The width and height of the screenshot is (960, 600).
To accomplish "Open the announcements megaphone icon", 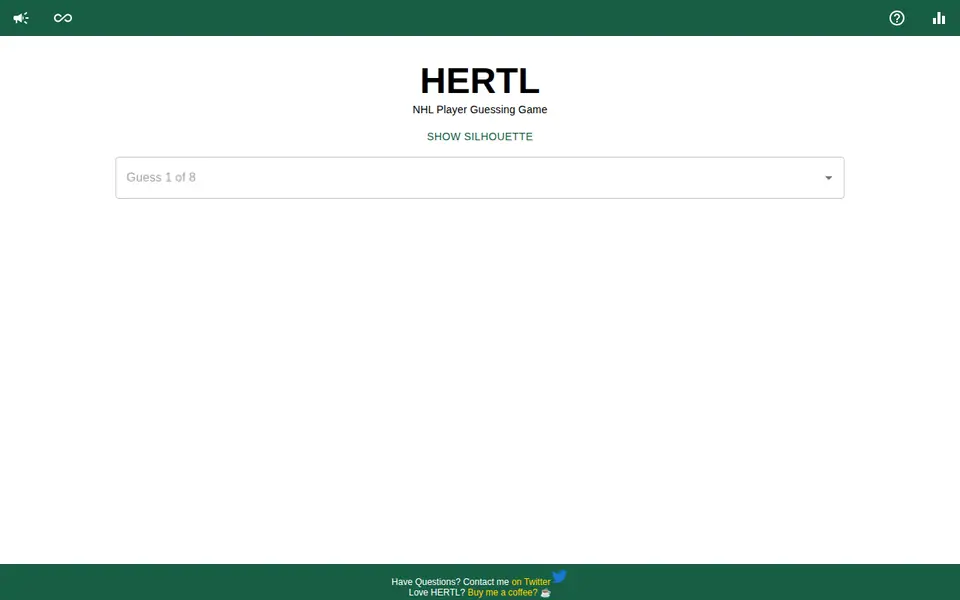I will tap(21, 18).
